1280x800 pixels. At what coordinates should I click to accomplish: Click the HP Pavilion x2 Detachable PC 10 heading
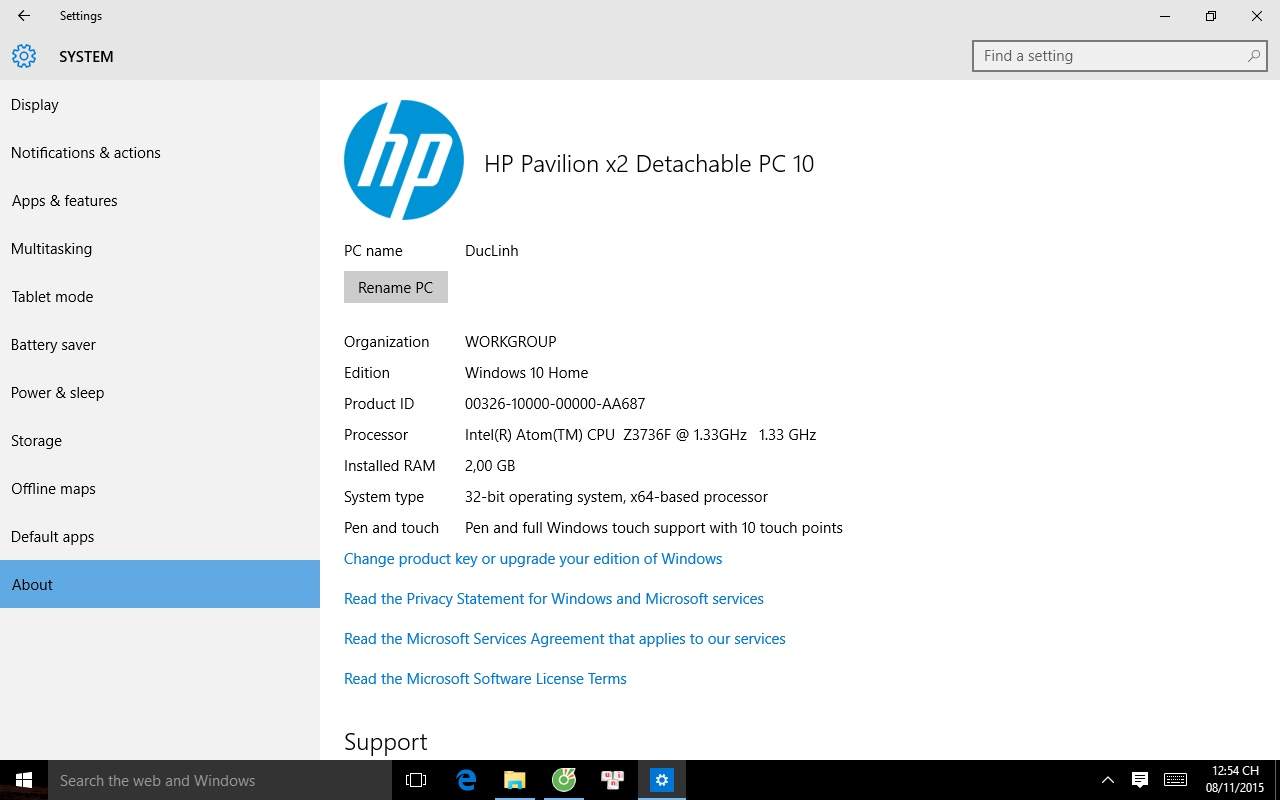tap(649, 164)
